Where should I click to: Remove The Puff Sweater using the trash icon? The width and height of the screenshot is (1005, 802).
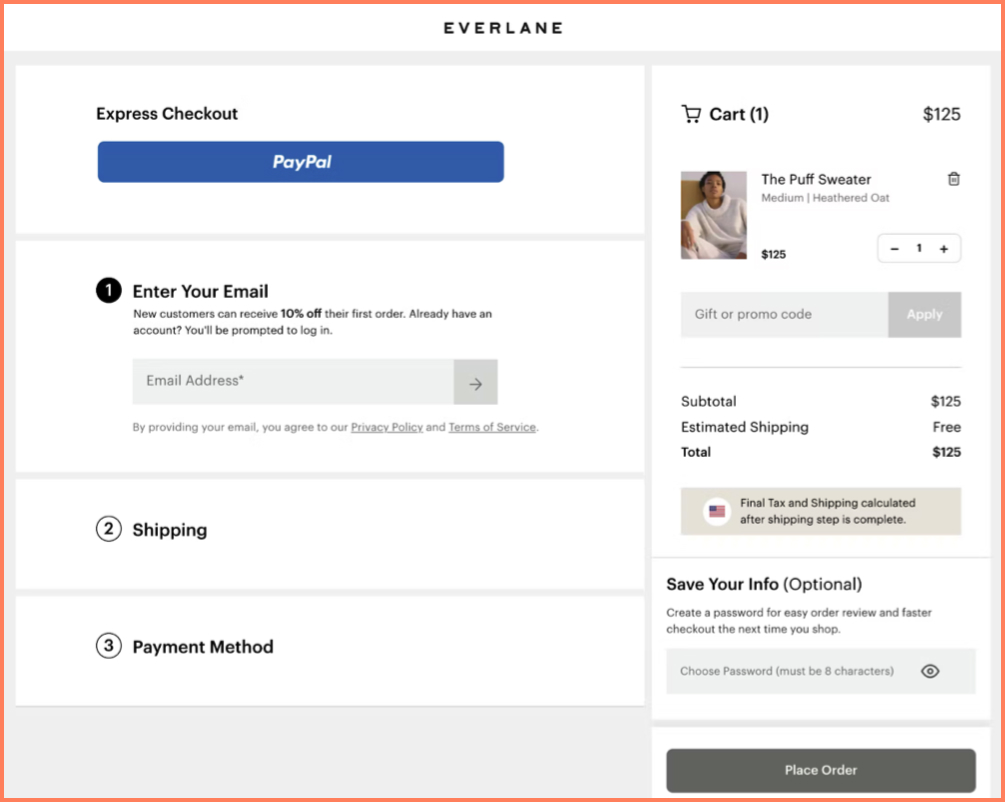[x=953, y=180]
